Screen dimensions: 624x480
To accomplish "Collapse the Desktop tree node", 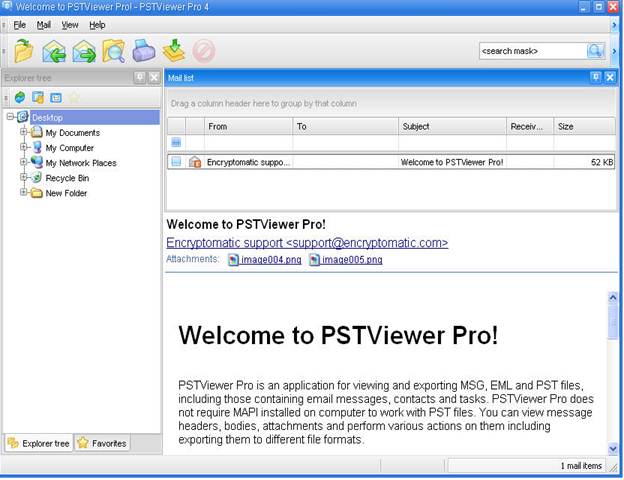I will [10, 117].
